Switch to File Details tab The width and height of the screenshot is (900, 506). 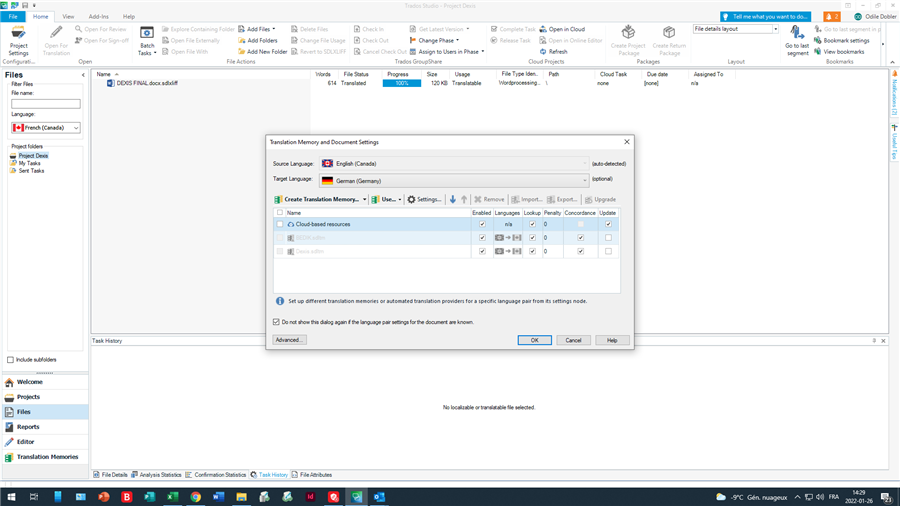click(111, 475)
